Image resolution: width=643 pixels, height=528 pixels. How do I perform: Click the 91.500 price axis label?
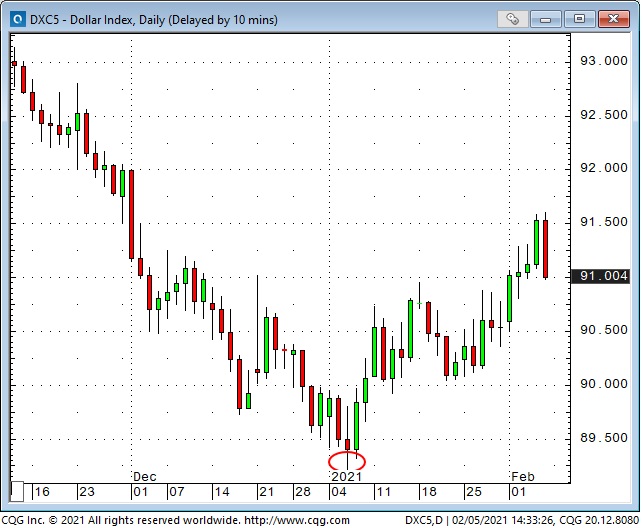pos(604,222)
